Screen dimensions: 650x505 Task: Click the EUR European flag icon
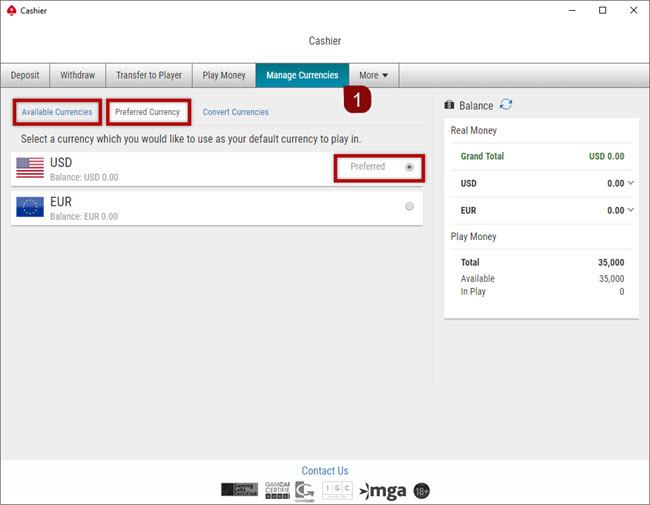30,207
